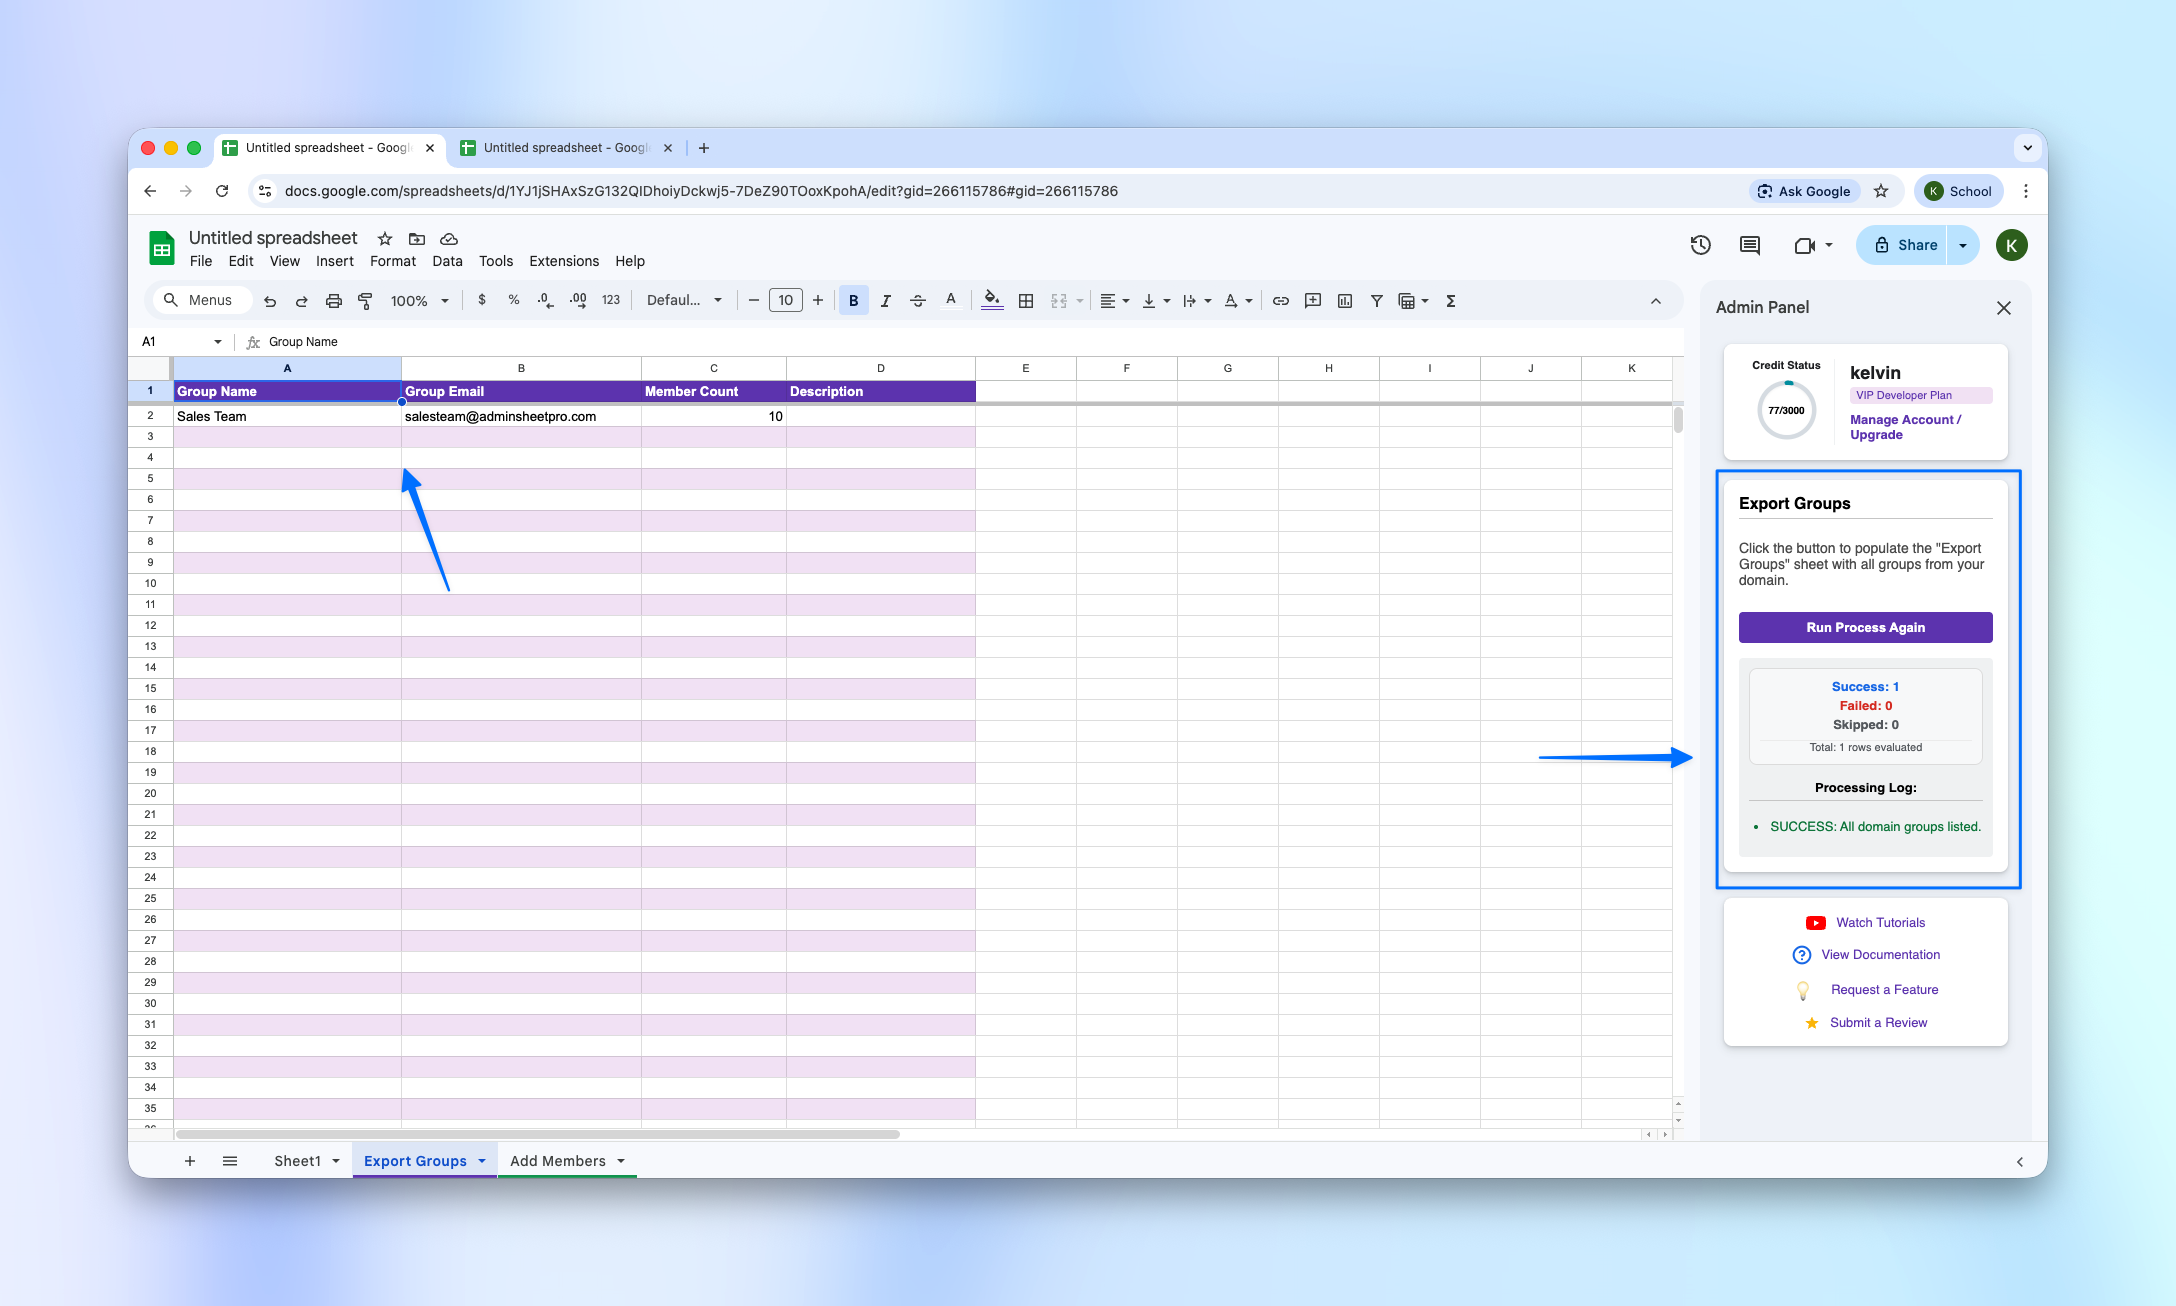2176x1306 pixels.
Task: Click the Insert chart icon
Action: [x=1345, y=301]
